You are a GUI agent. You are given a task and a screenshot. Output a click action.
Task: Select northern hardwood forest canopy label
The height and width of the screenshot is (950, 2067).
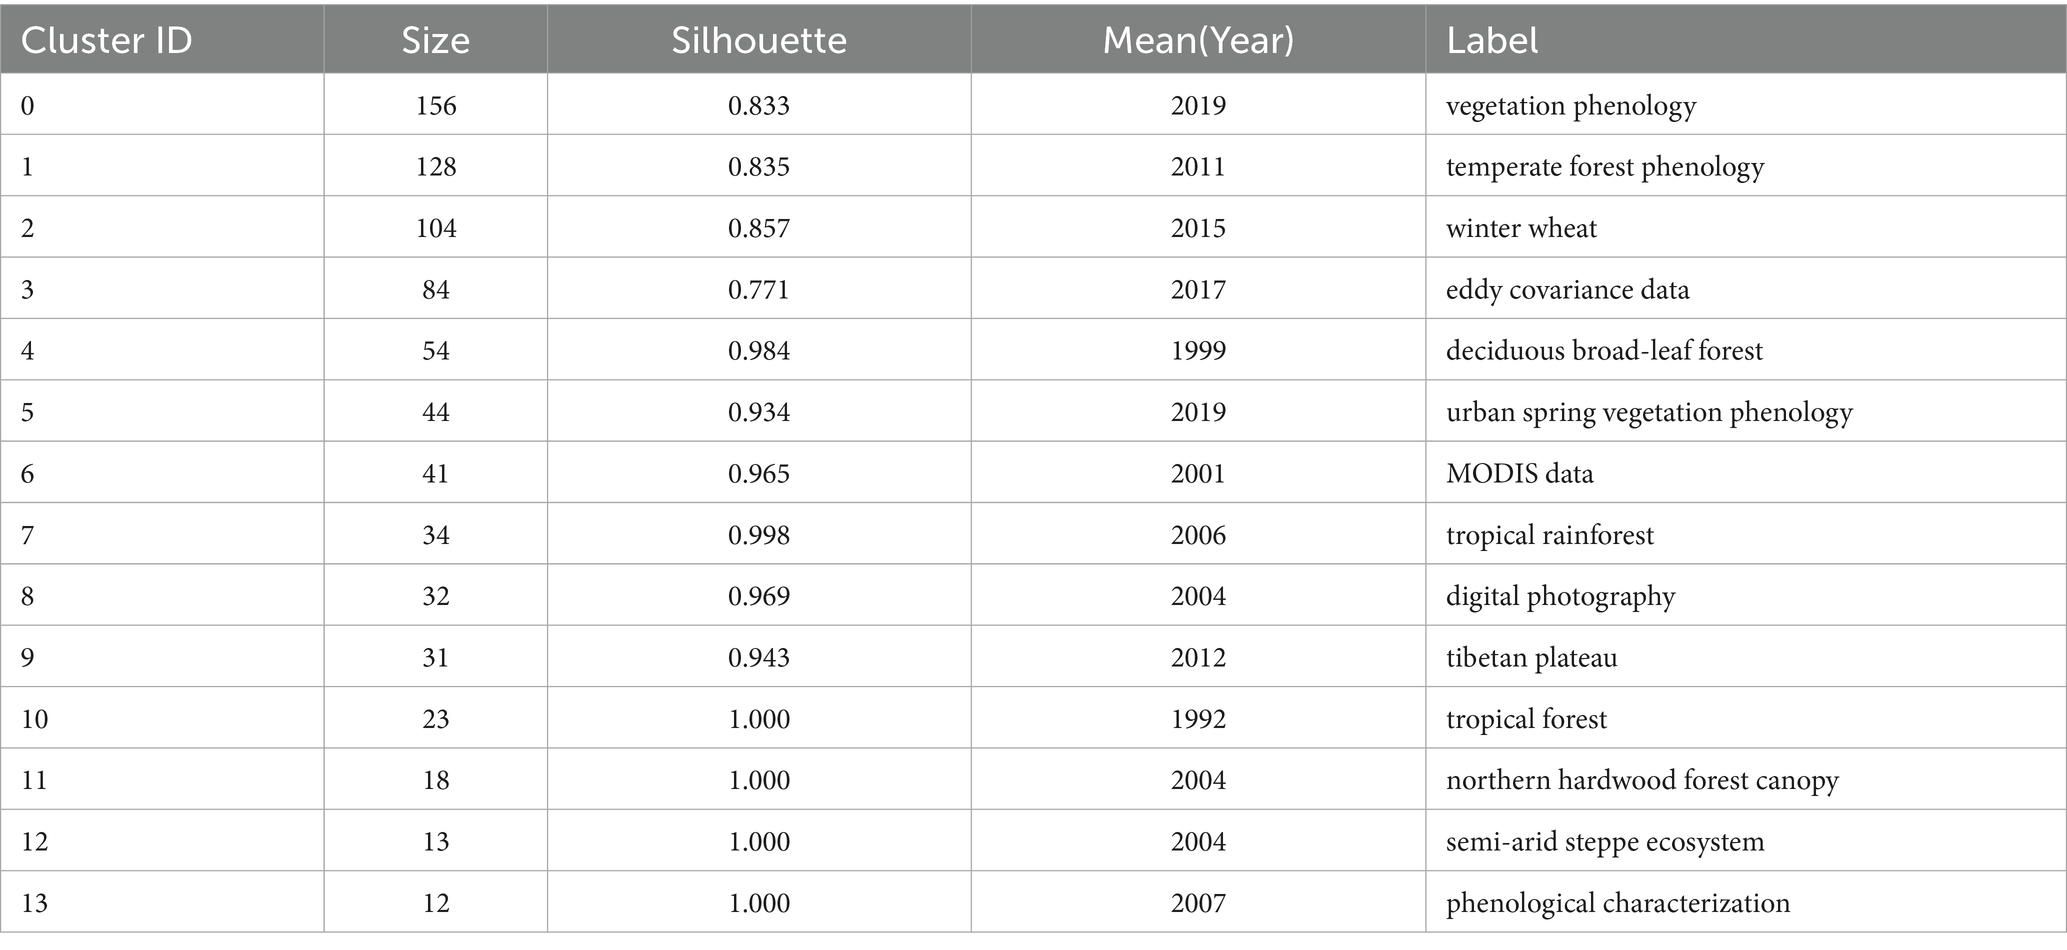(x=1641, y=781)
